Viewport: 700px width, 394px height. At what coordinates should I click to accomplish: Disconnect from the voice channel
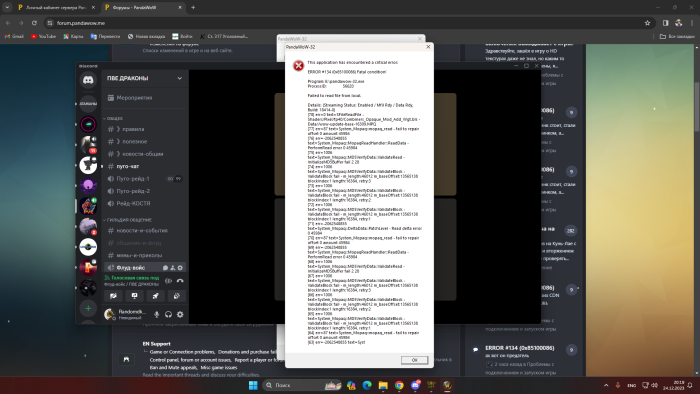coord(180,281)
